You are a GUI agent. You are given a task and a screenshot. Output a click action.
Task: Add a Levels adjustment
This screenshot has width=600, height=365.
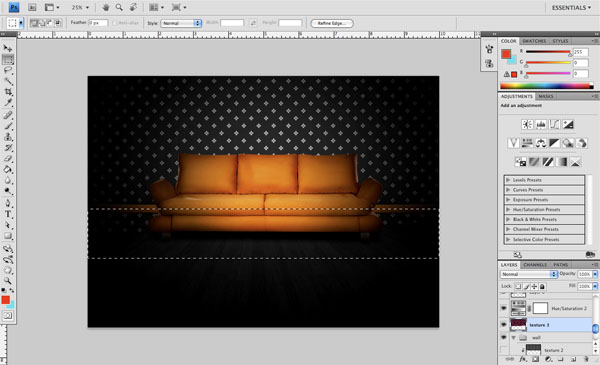pyautogui.click(x=541, y=124)
